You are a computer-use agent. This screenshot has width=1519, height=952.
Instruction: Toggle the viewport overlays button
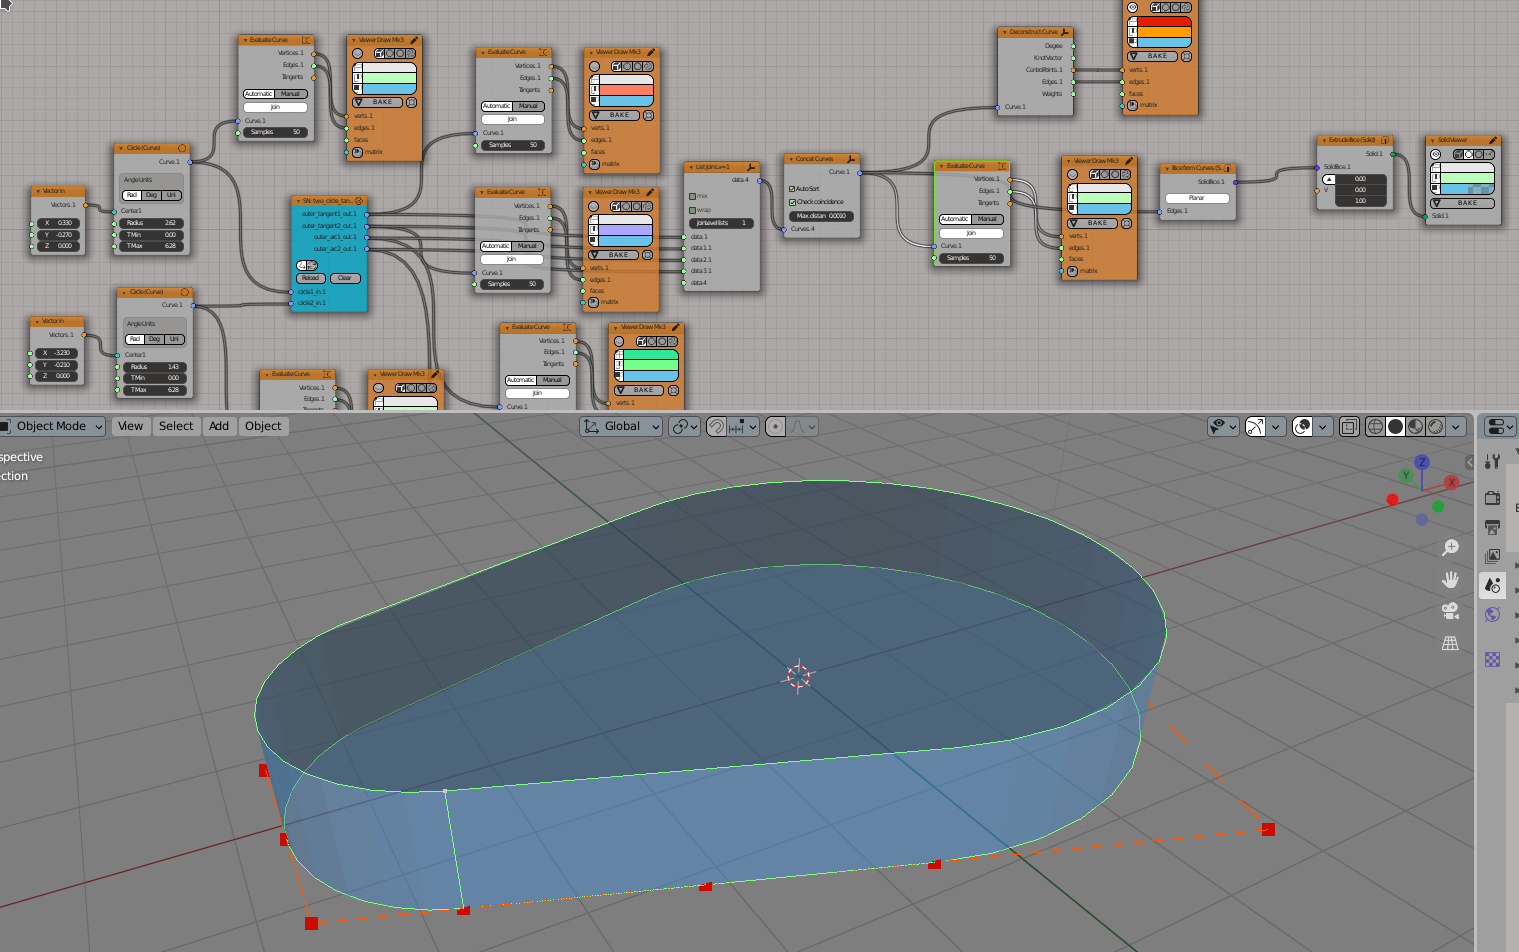pos(1302,427)
